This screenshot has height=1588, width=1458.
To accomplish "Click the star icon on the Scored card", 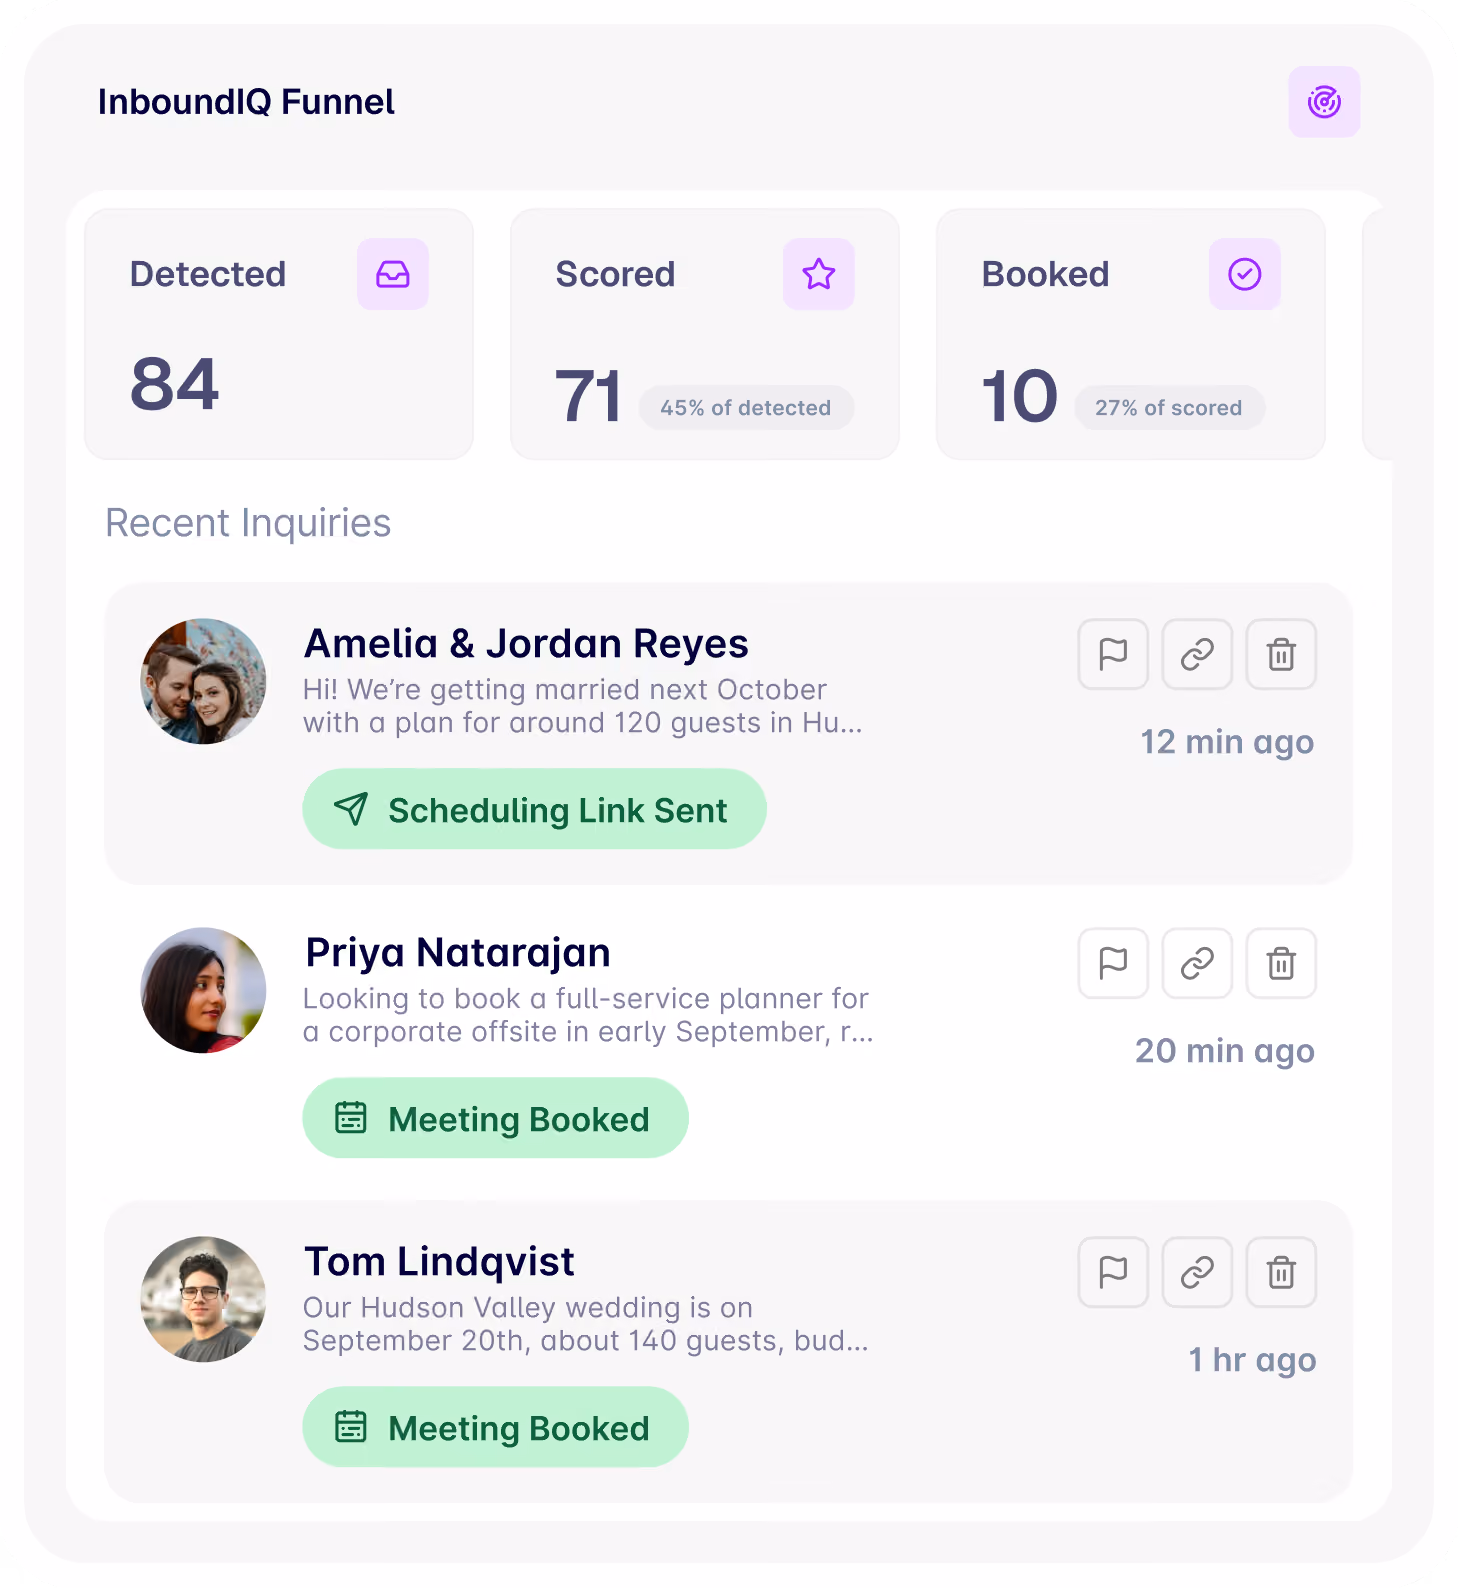I will (x=819, y=274).
